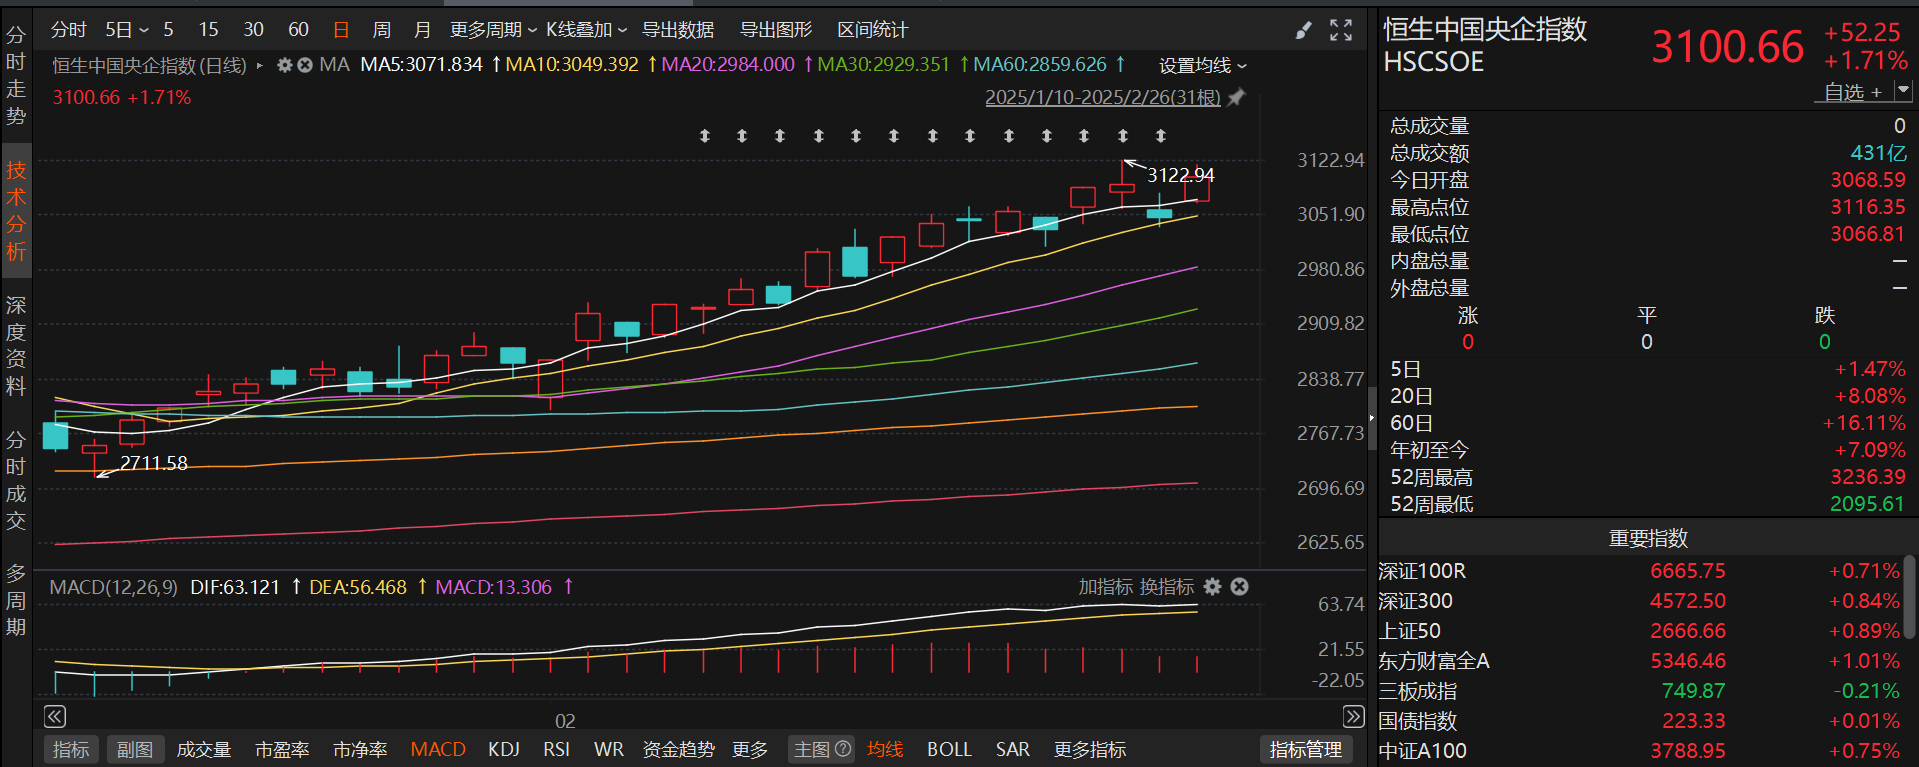The width and height of the screenshot is (1919, 767).
Task: Open 指标管理 indicator management
Action: (1306, 749)
